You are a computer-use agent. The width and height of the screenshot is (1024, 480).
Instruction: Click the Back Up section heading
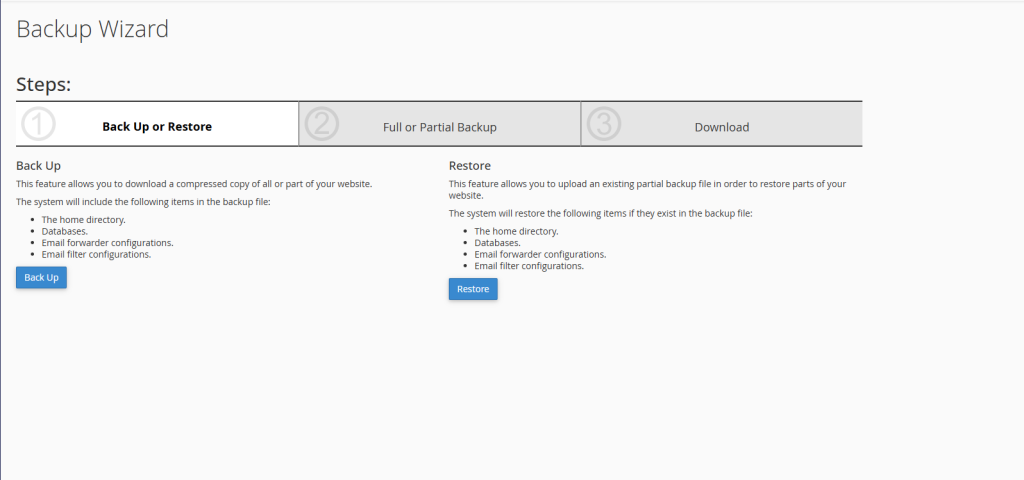[39, 166]
